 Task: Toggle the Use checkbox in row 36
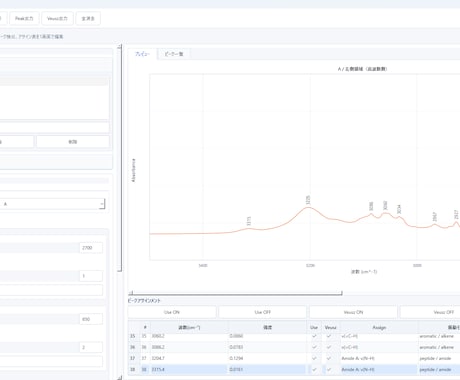[314, 347]
